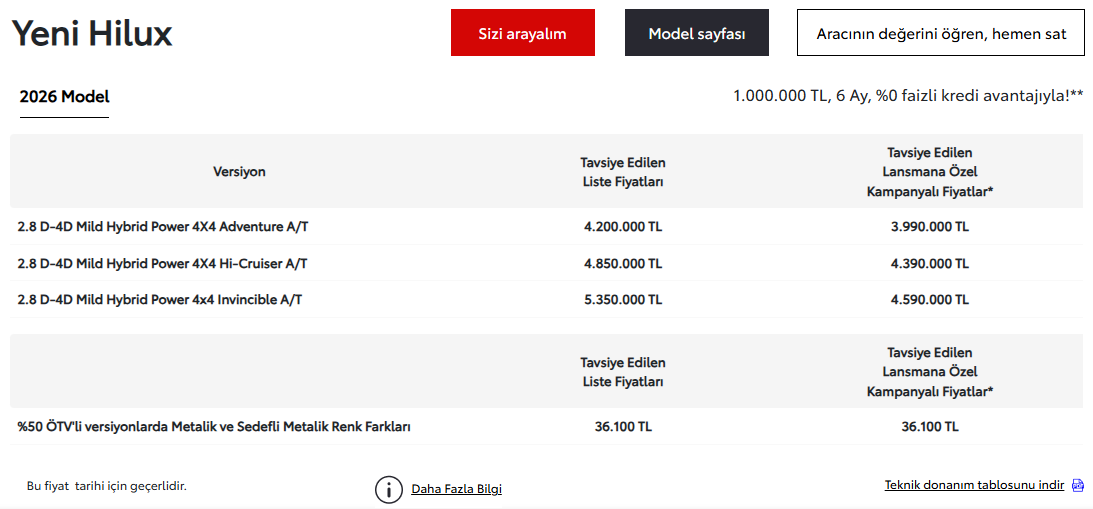Click the 4.390.000 TL campaign price
The image size is (1093, 509).
click(x=930, y=264)
